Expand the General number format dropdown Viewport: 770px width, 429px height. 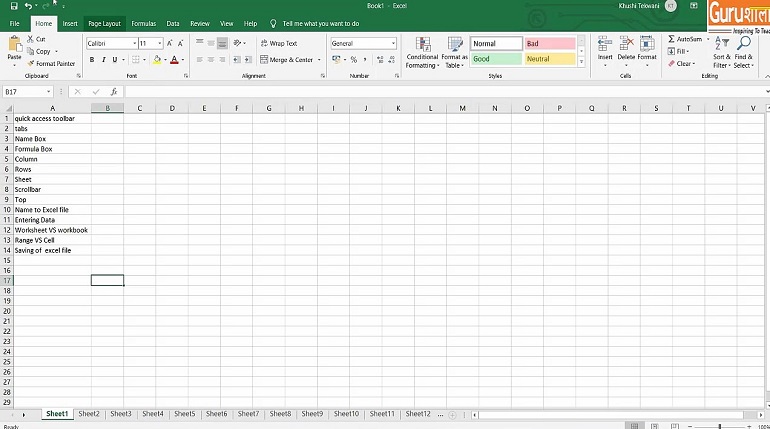pyautogui.click(x=393, y=44)
